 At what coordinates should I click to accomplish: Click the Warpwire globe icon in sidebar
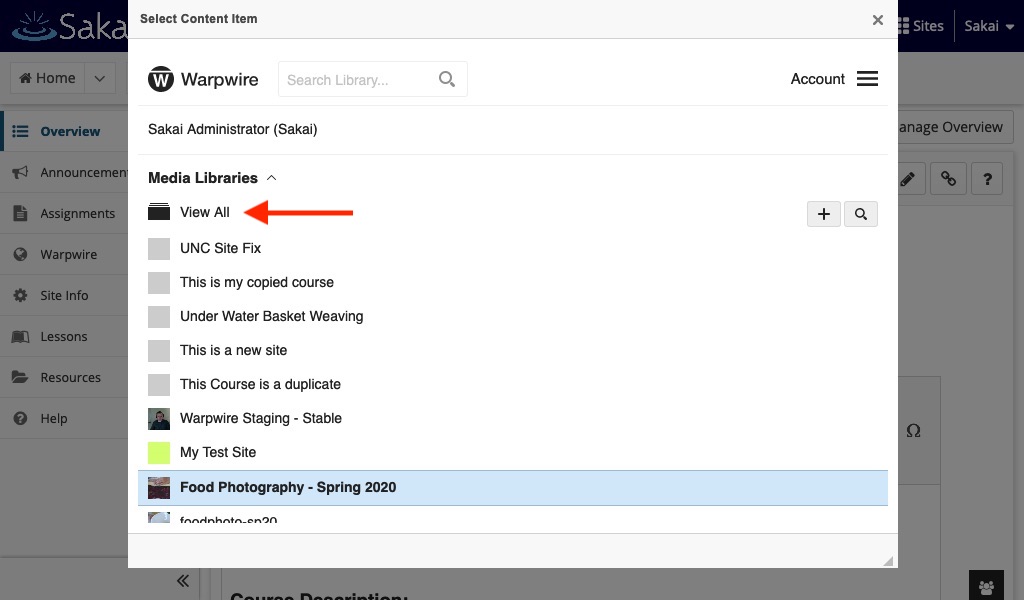pyautogui.click(x=20, y=254)
